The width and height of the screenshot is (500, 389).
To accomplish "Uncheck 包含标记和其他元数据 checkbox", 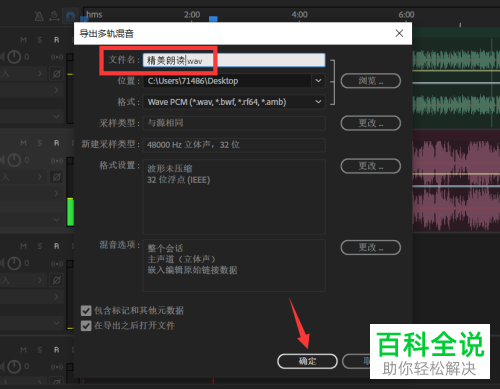I will pyautogui.click(x=86, y=311).
